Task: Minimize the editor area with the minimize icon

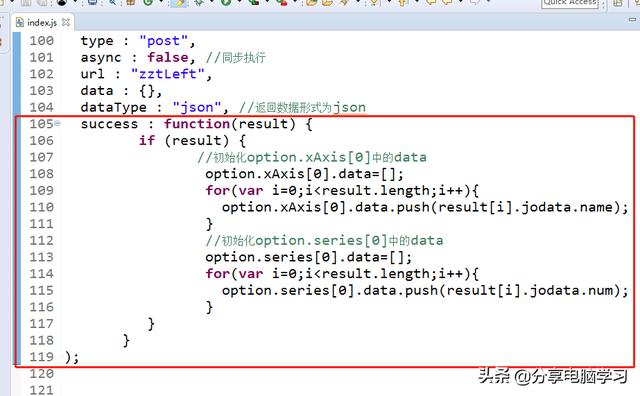Action: click(632, 19)
